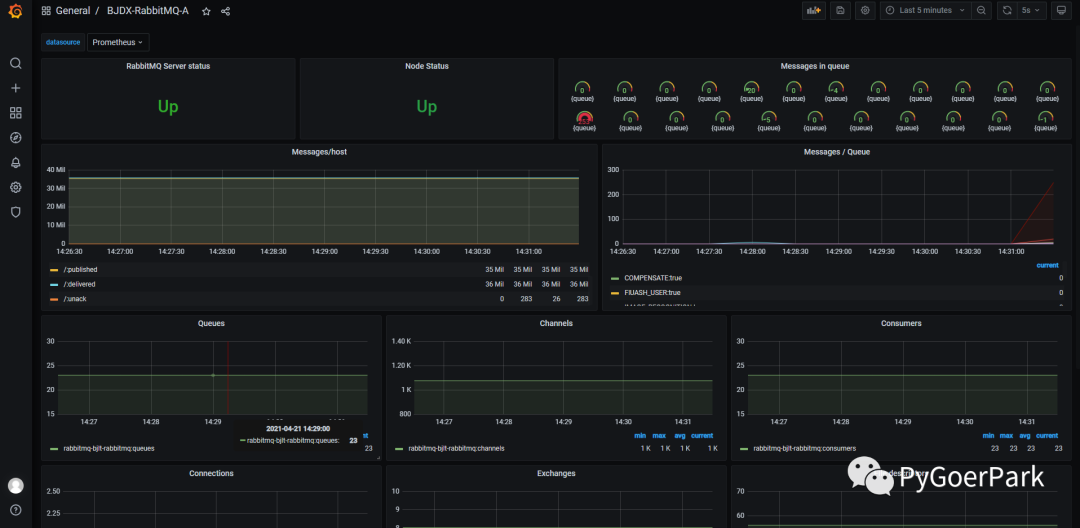
Task: Share the dashboard via share icon
Action: point(225,11)
